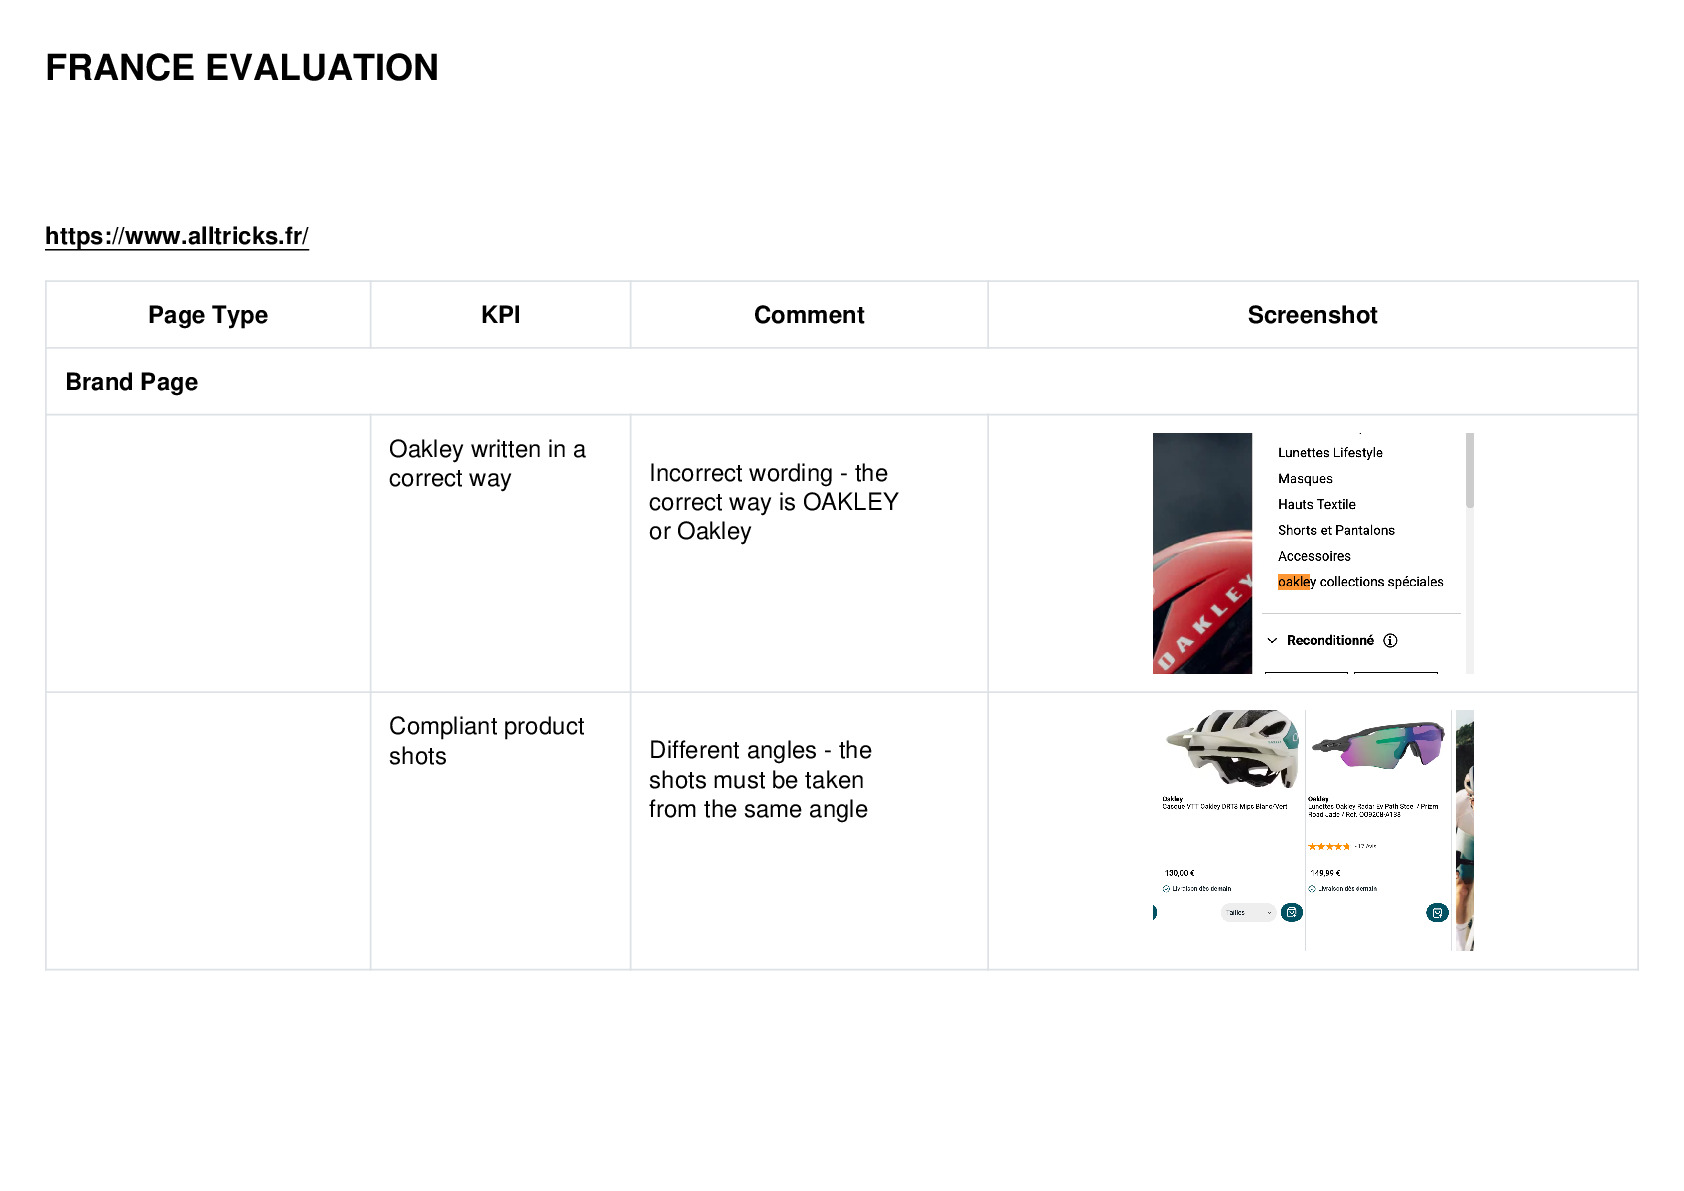
Task: Click the cyclist photo beside sunglasses
Action: 1464,830
